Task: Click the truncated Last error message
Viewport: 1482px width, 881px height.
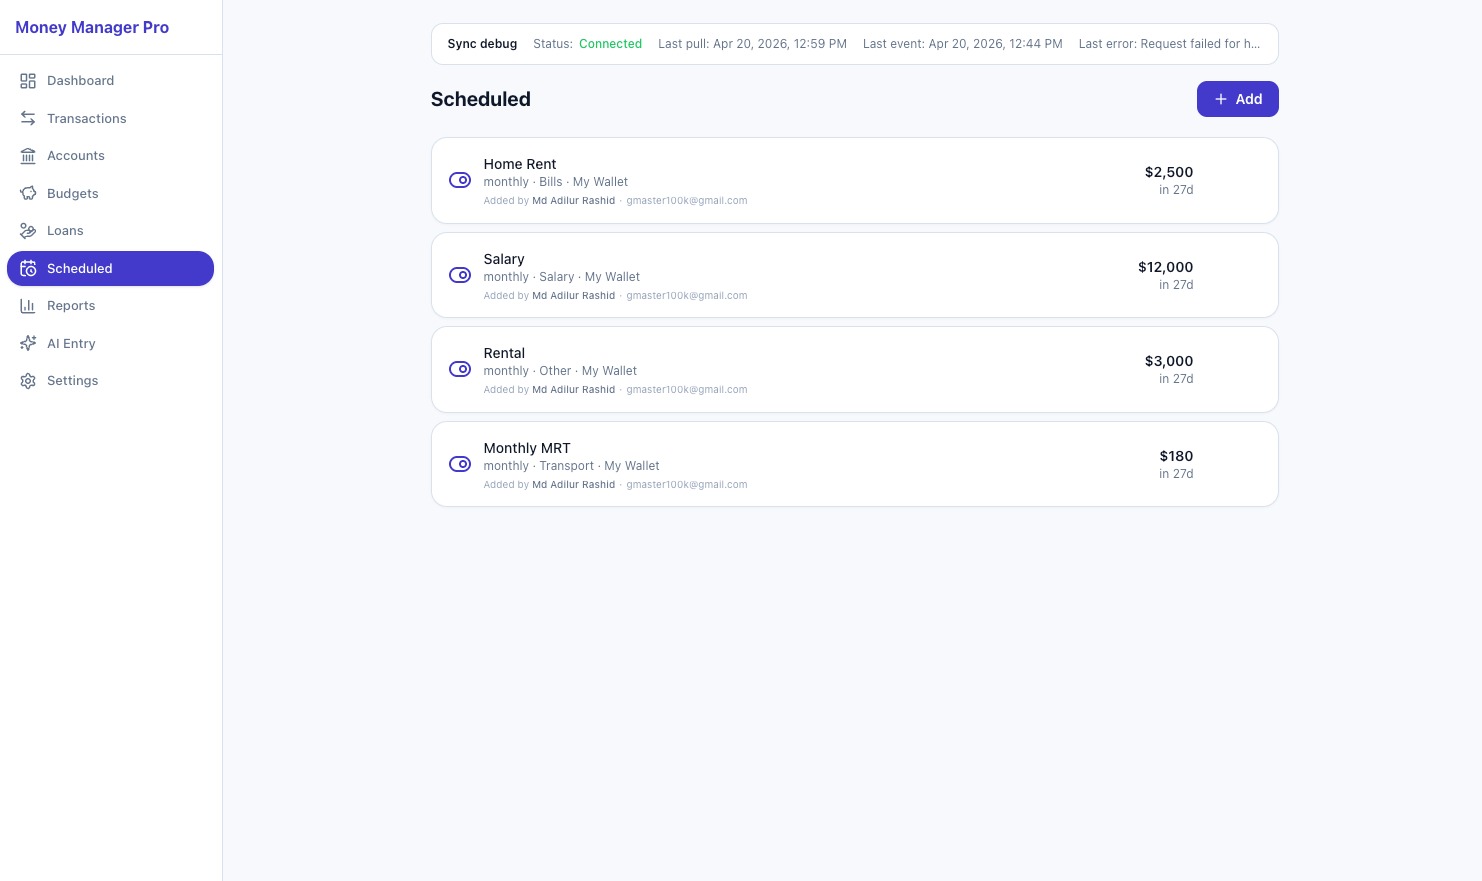Action: pyautogui.click(x=1169, y=44)
